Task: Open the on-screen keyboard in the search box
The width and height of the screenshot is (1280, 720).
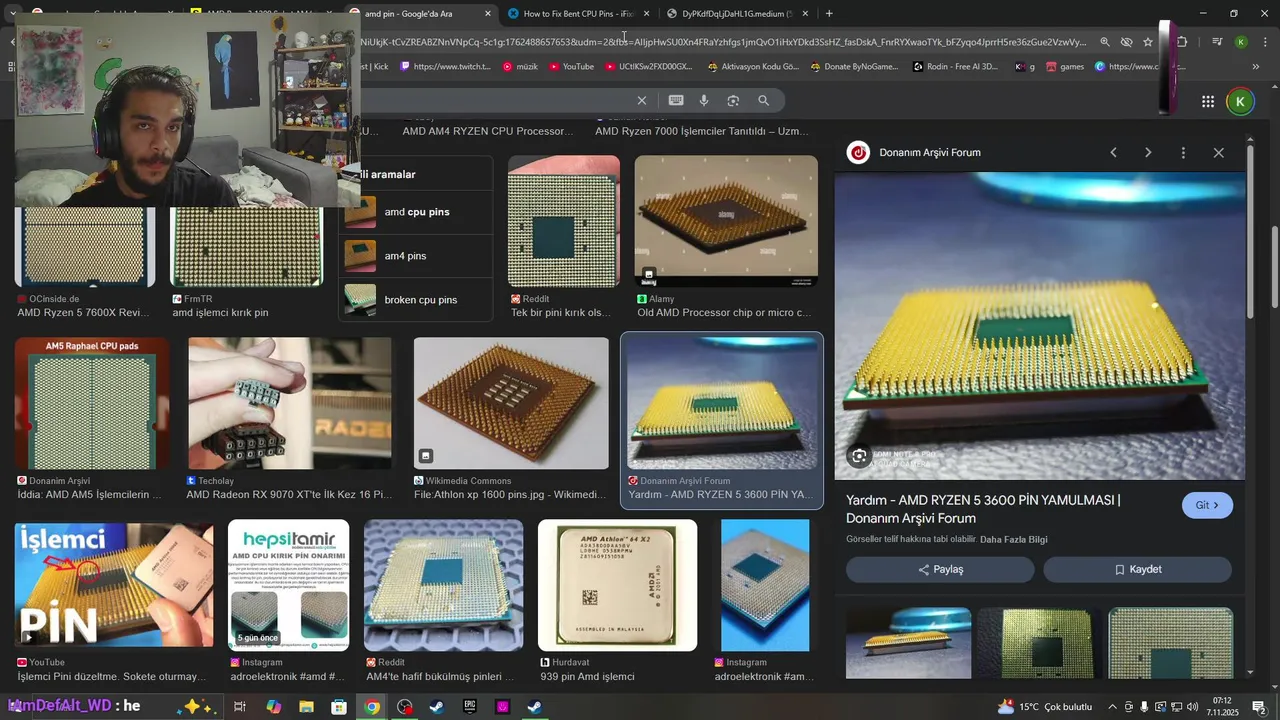Action: [x=676, y=100]
